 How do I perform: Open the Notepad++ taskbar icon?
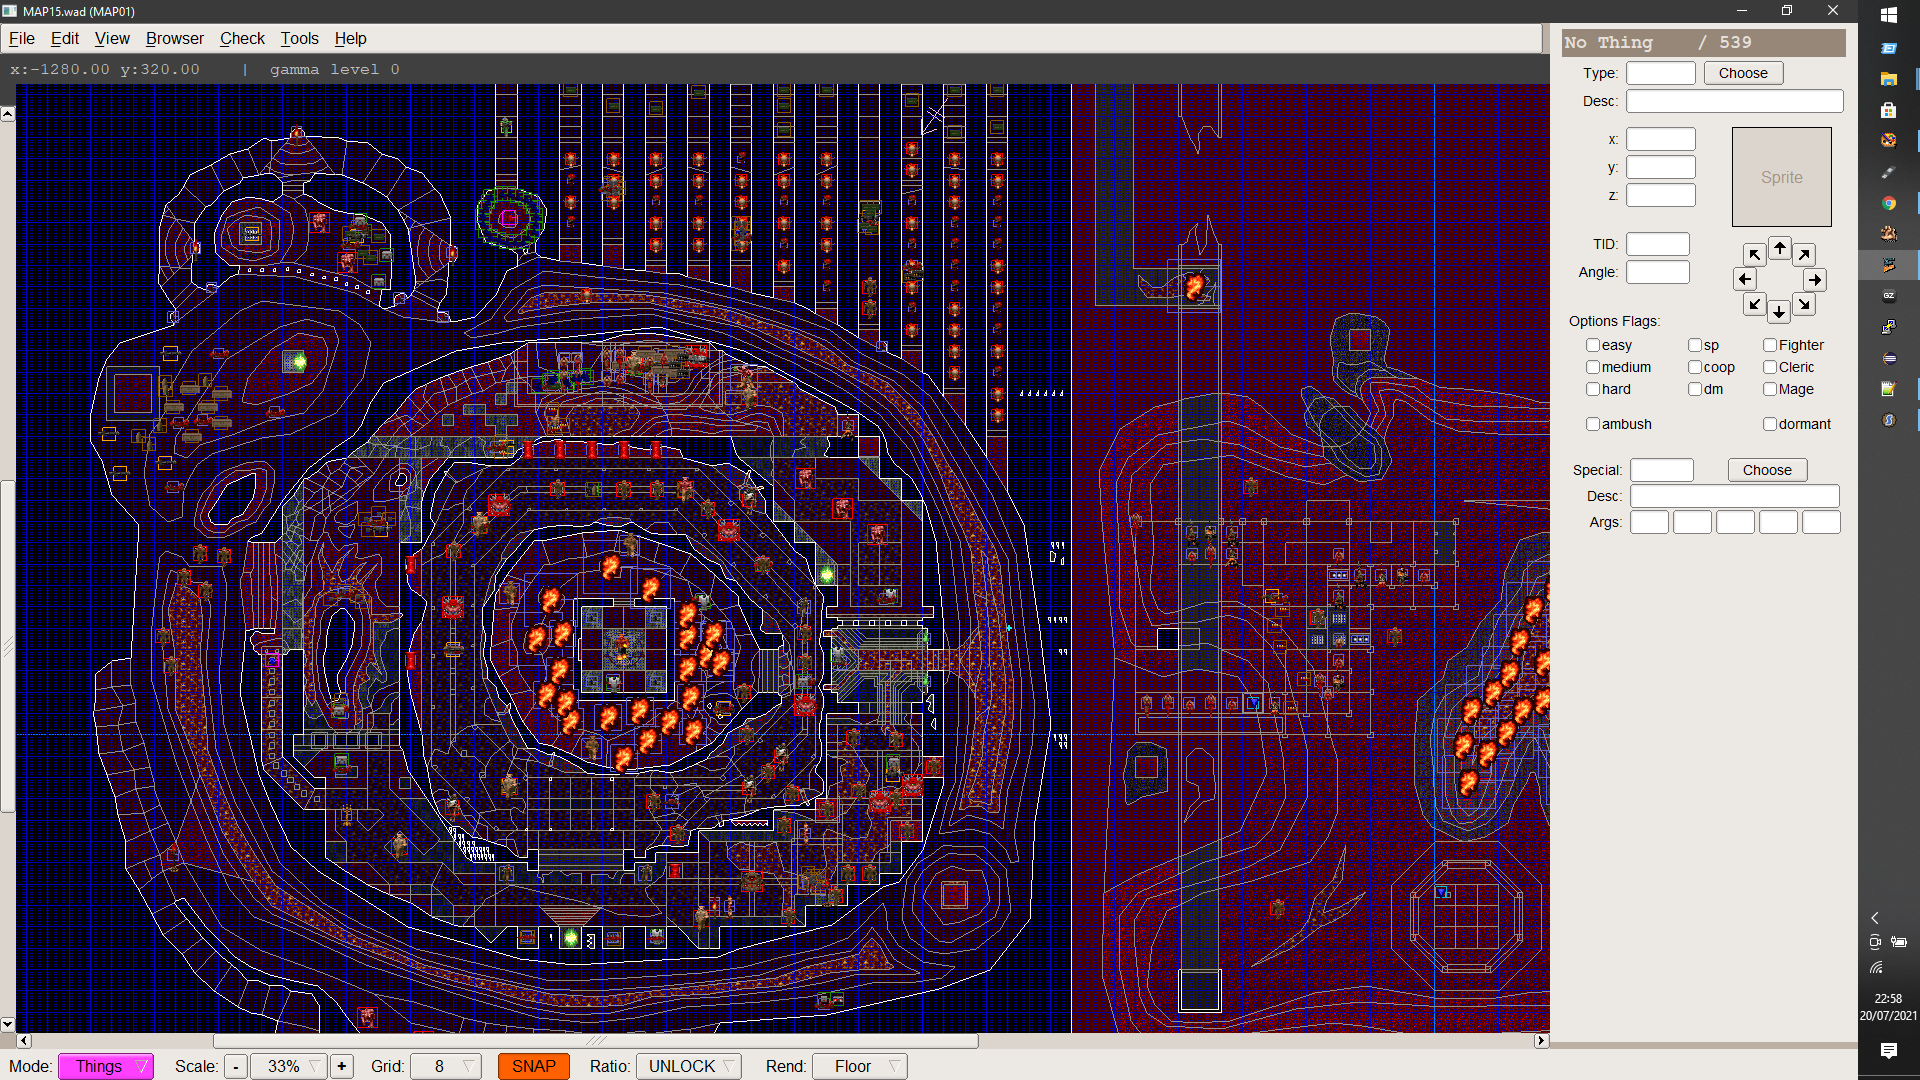click(1888, 389)
